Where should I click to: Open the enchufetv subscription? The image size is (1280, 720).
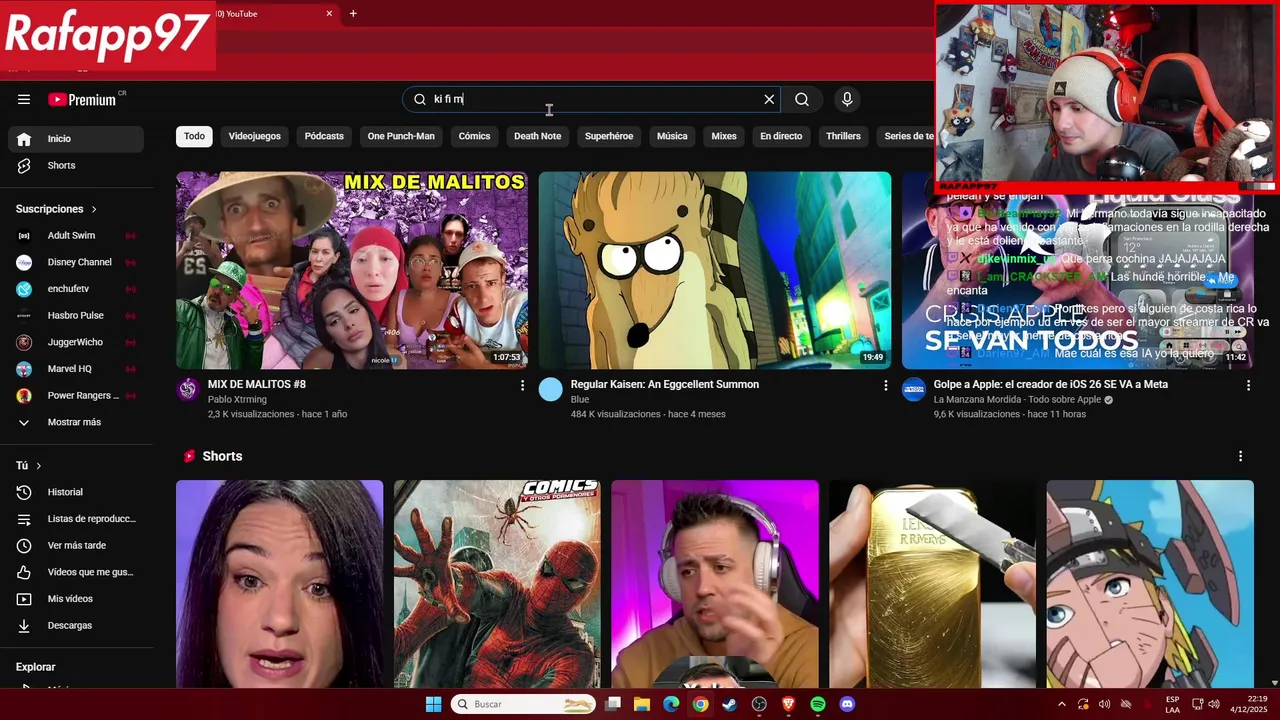(76, 289)
